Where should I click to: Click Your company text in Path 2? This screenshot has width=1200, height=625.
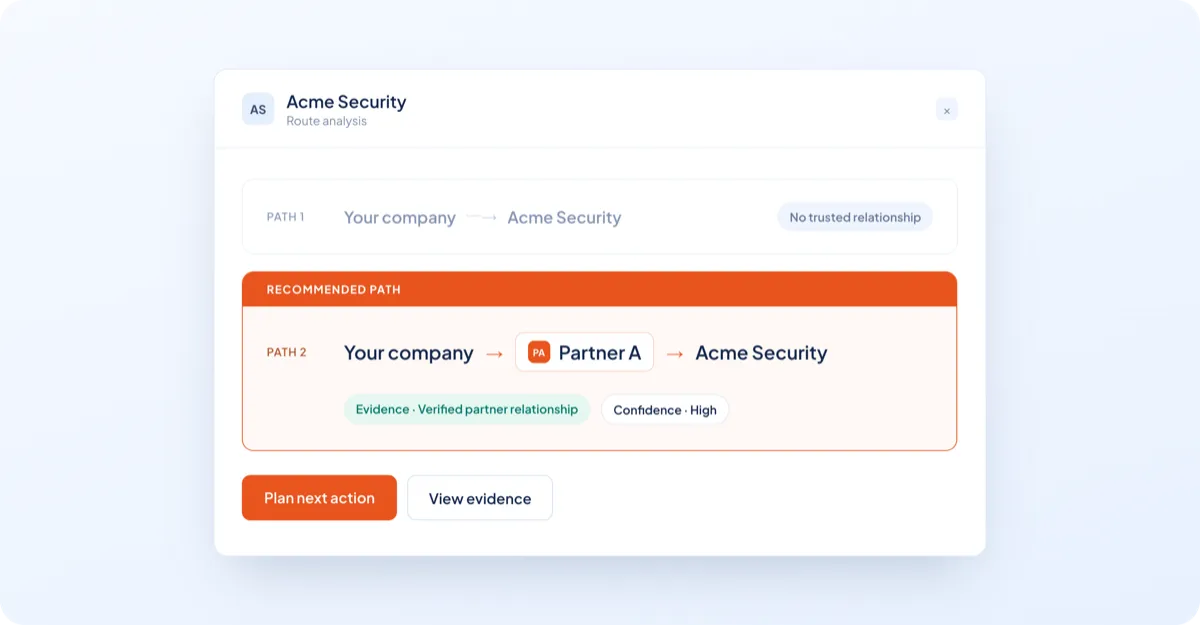coord(408,353)
